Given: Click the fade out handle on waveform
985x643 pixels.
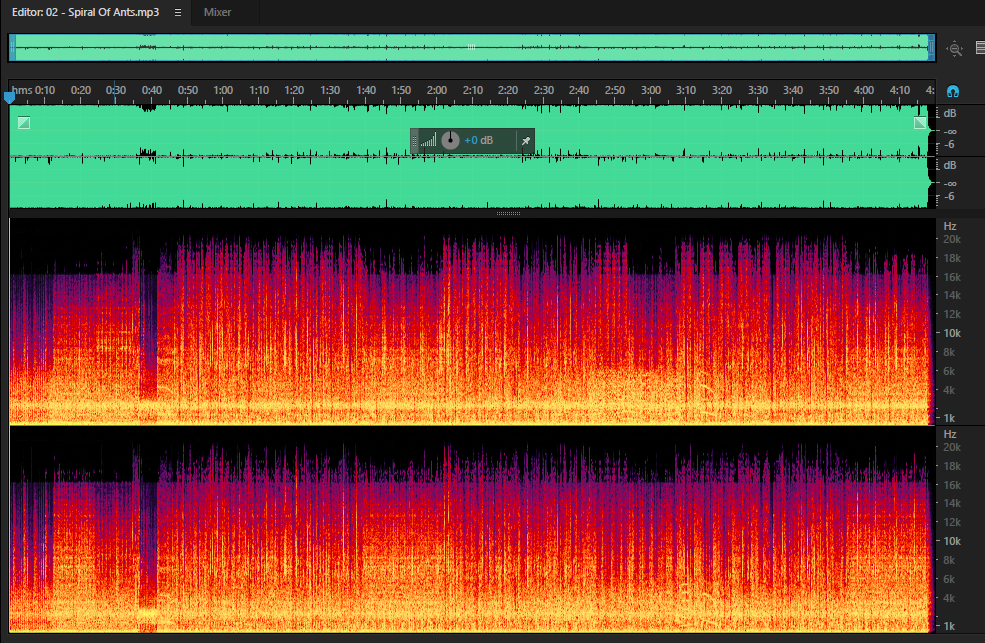Looking at the screenshot, I should (920, 122).
